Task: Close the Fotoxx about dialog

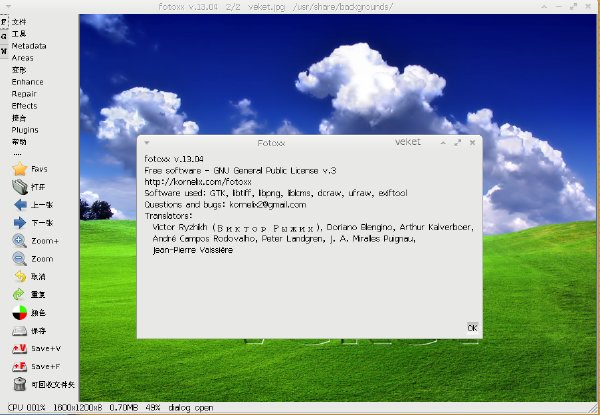Action: [x=473, y=142]
